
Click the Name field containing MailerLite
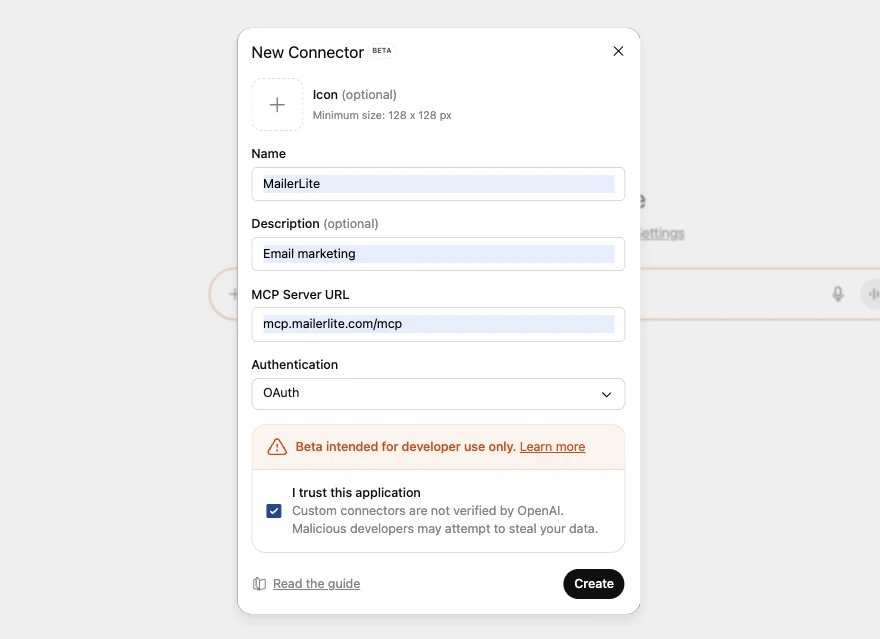coord(438,184)
